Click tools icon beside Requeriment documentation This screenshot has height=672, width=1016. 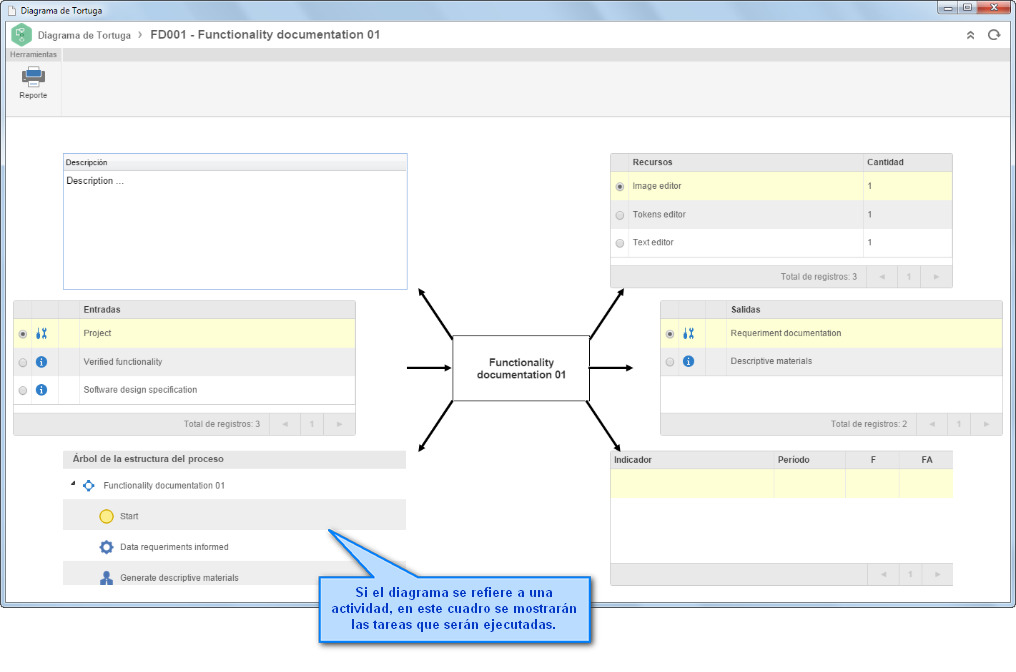coord(688,333)
